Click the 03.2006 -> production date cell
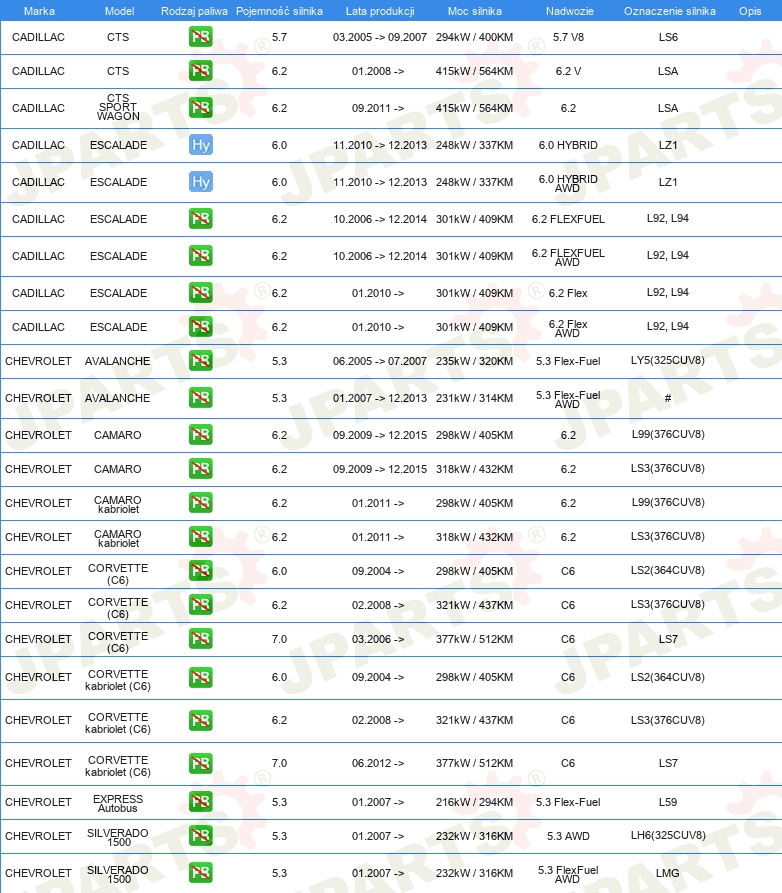 coord(378,639)
